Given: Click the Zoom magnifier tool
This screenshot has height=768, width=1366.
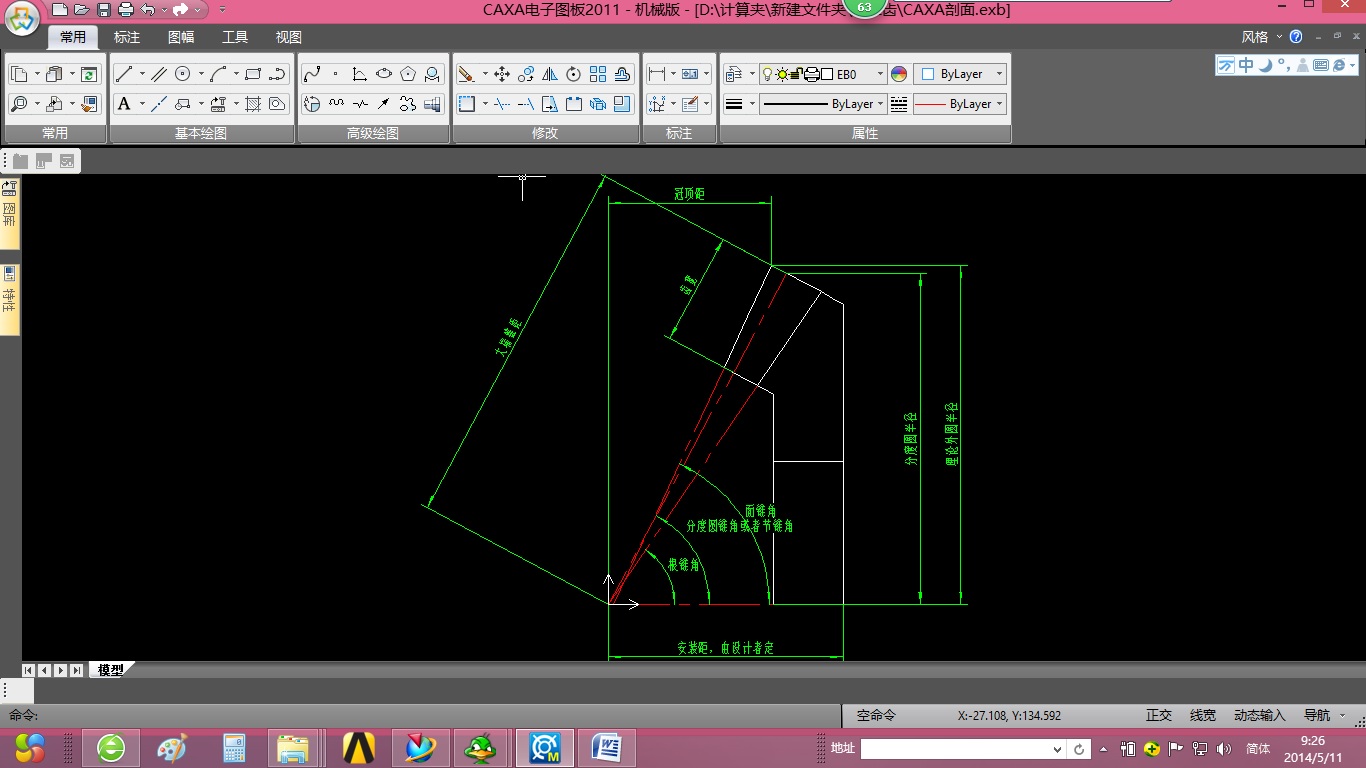Looking at the screenshot, I should (19, 104).
